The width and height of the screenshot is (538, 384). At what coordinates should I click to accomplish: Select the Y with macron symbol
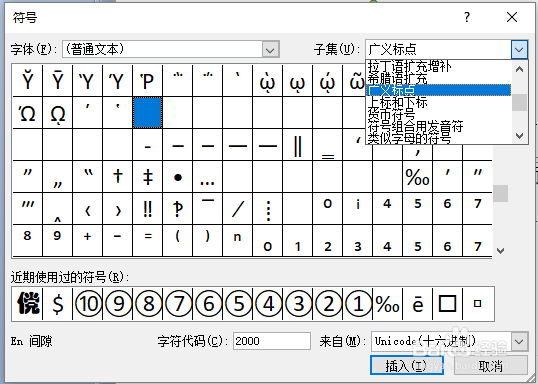58,80
